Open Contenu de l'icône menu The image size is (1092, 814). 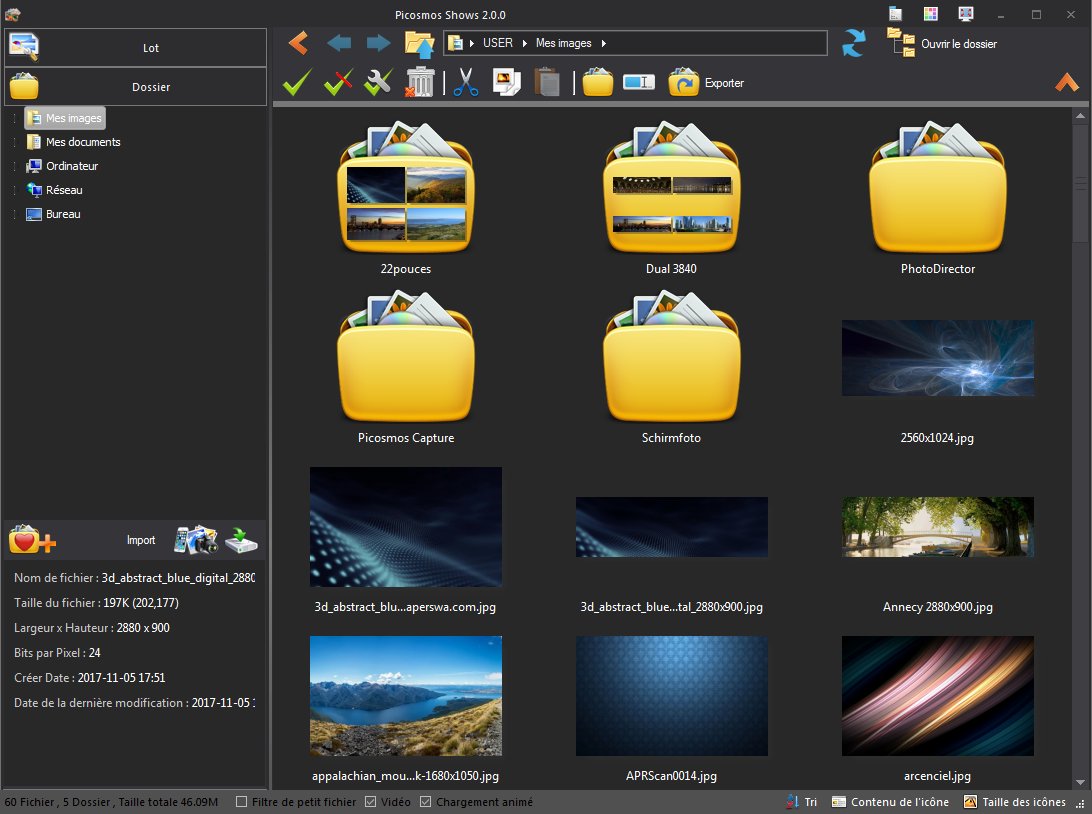[890, 801]
